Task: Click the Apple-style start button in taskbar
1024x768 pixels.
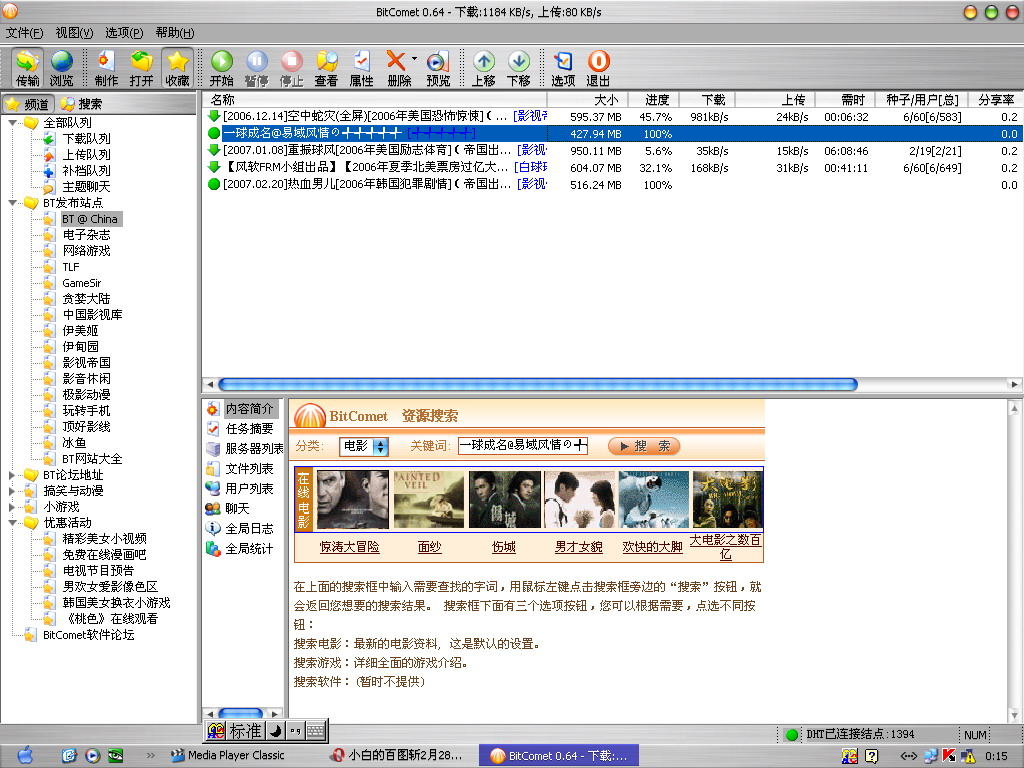Action: click(x=25, y=755)
